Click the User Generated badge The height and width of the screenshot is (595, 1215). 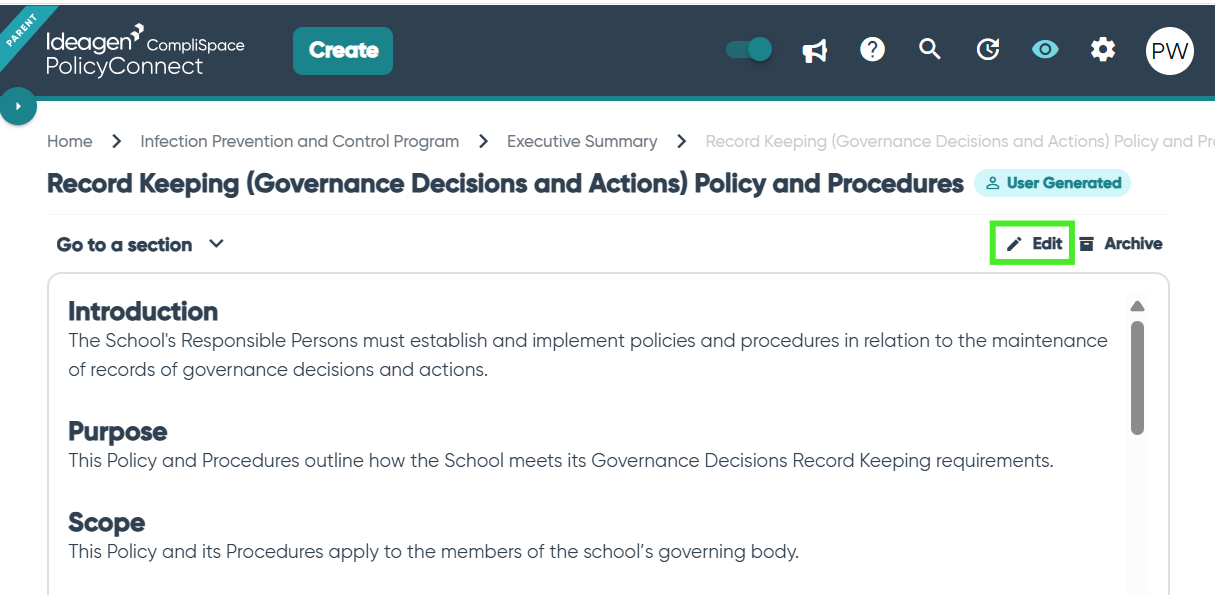click(1052, 183)
